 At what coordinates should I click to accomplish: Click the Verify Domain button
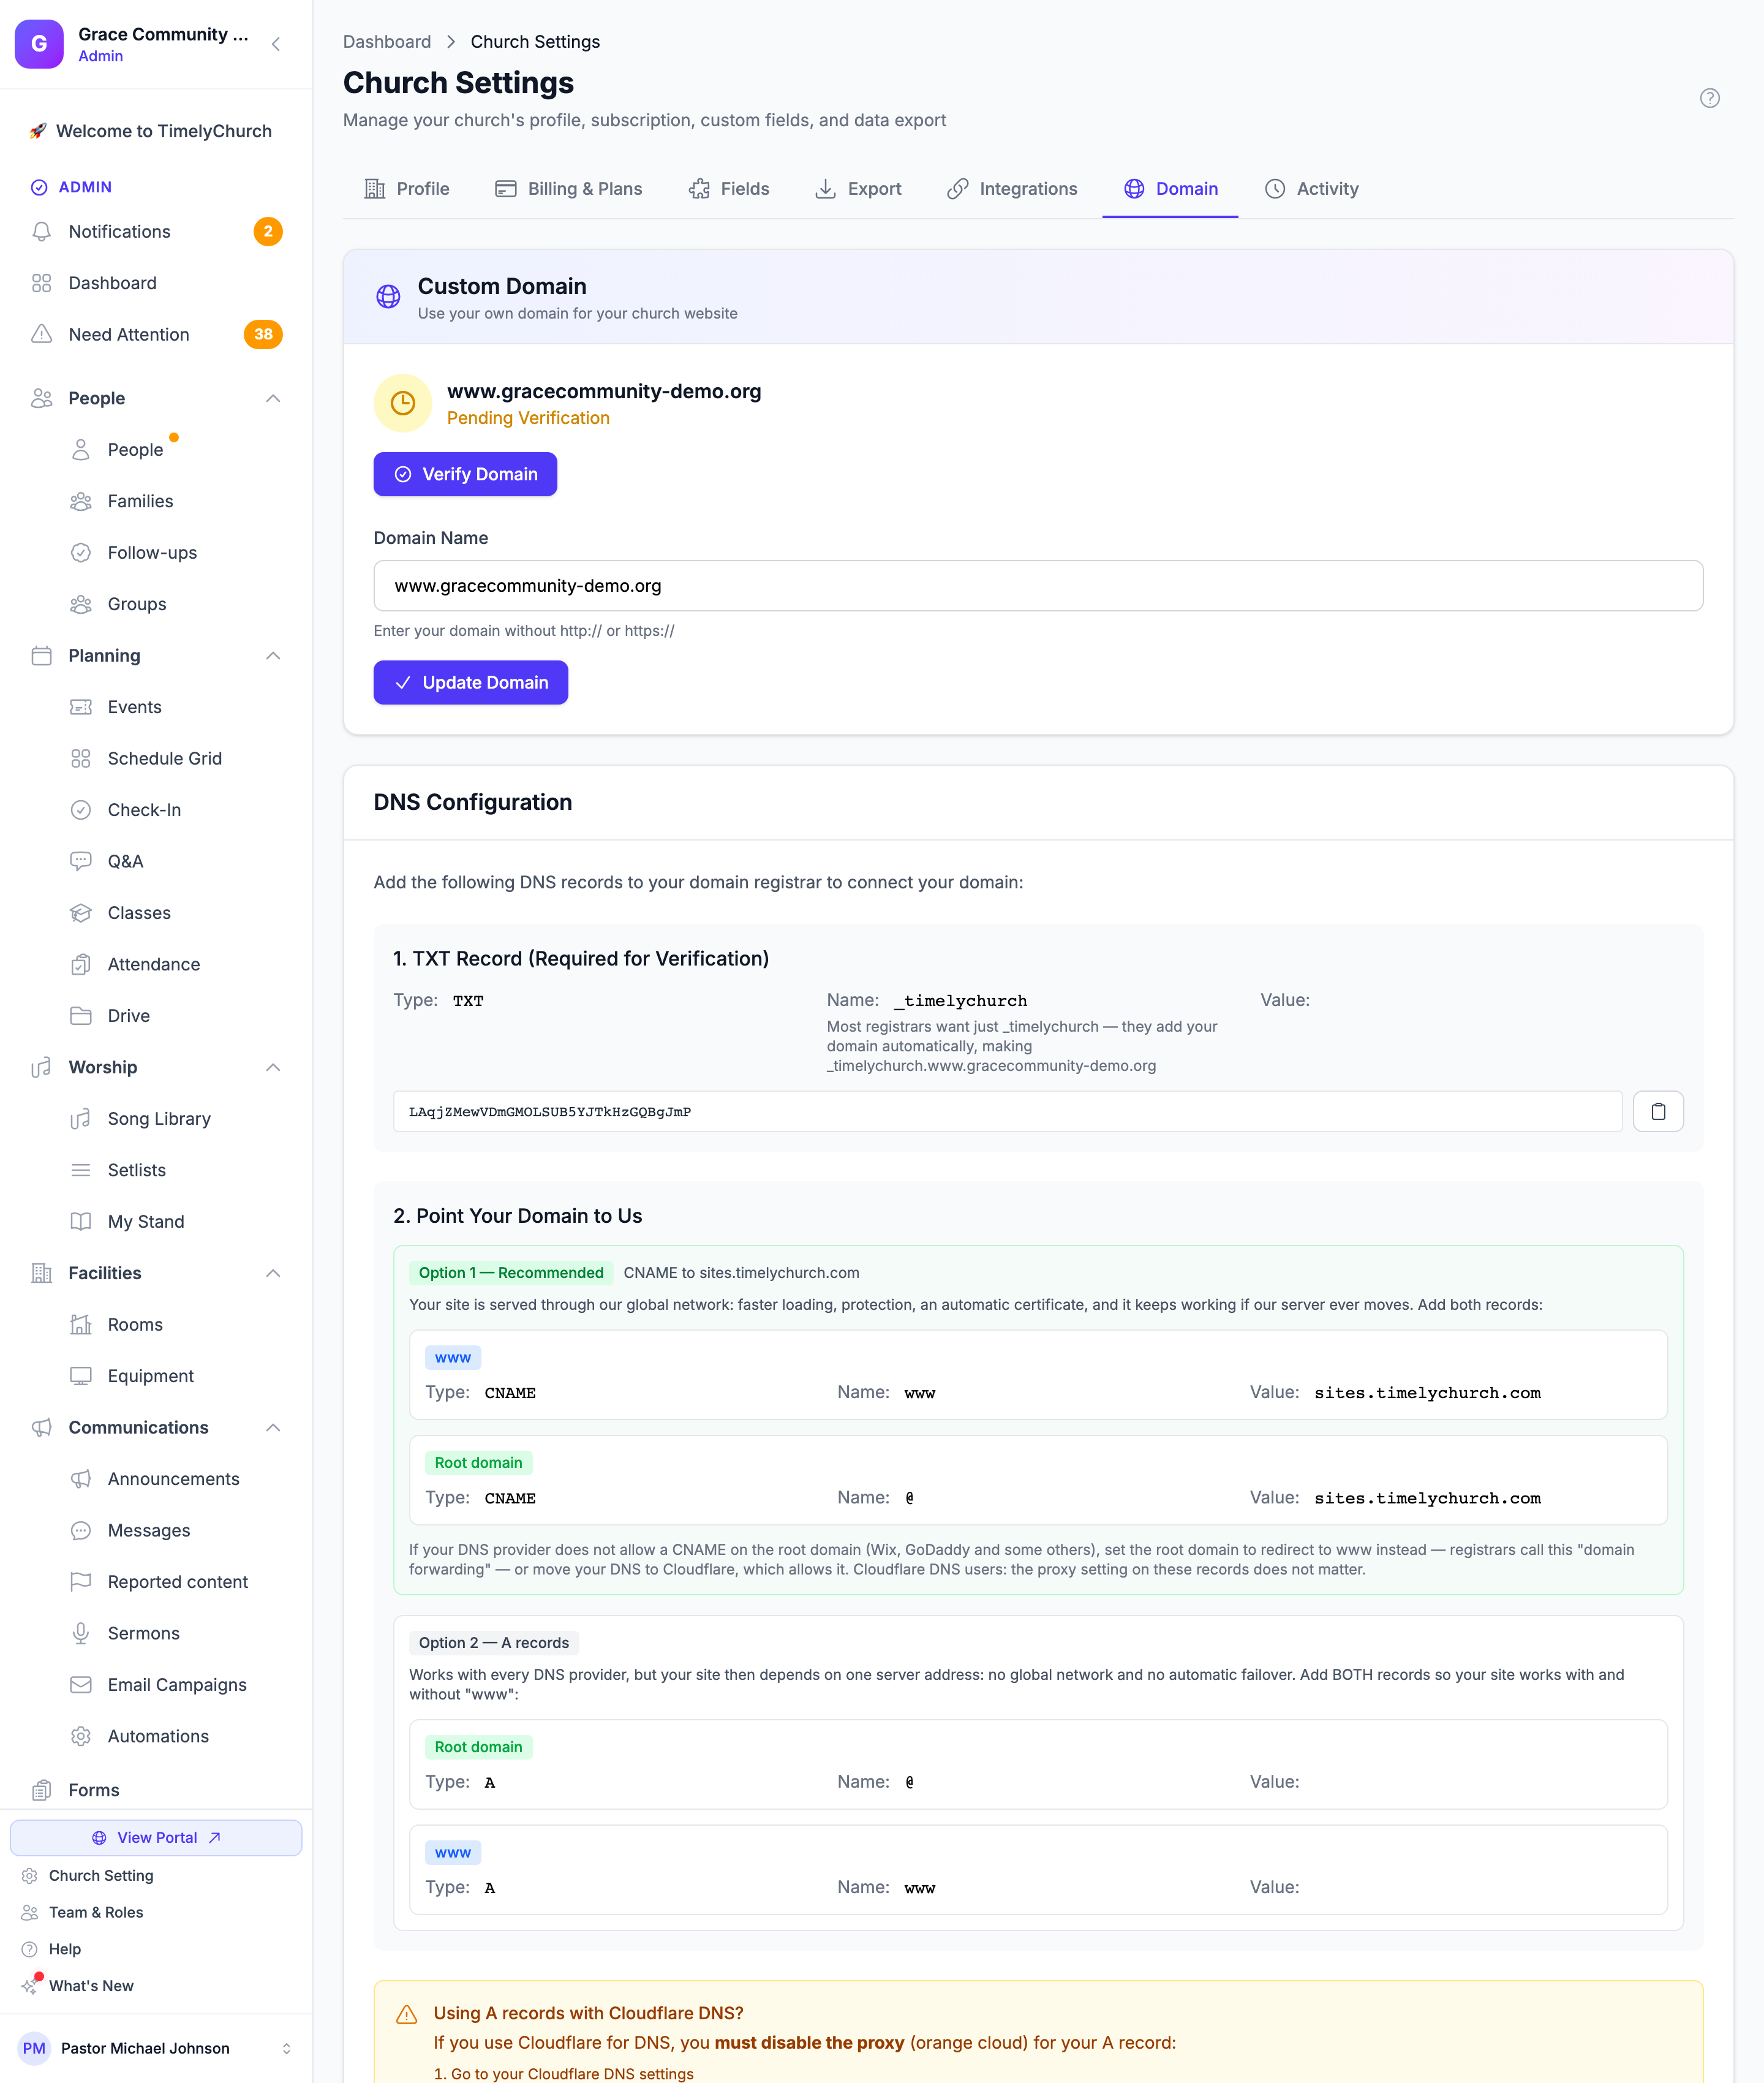(x=465, y=474)
